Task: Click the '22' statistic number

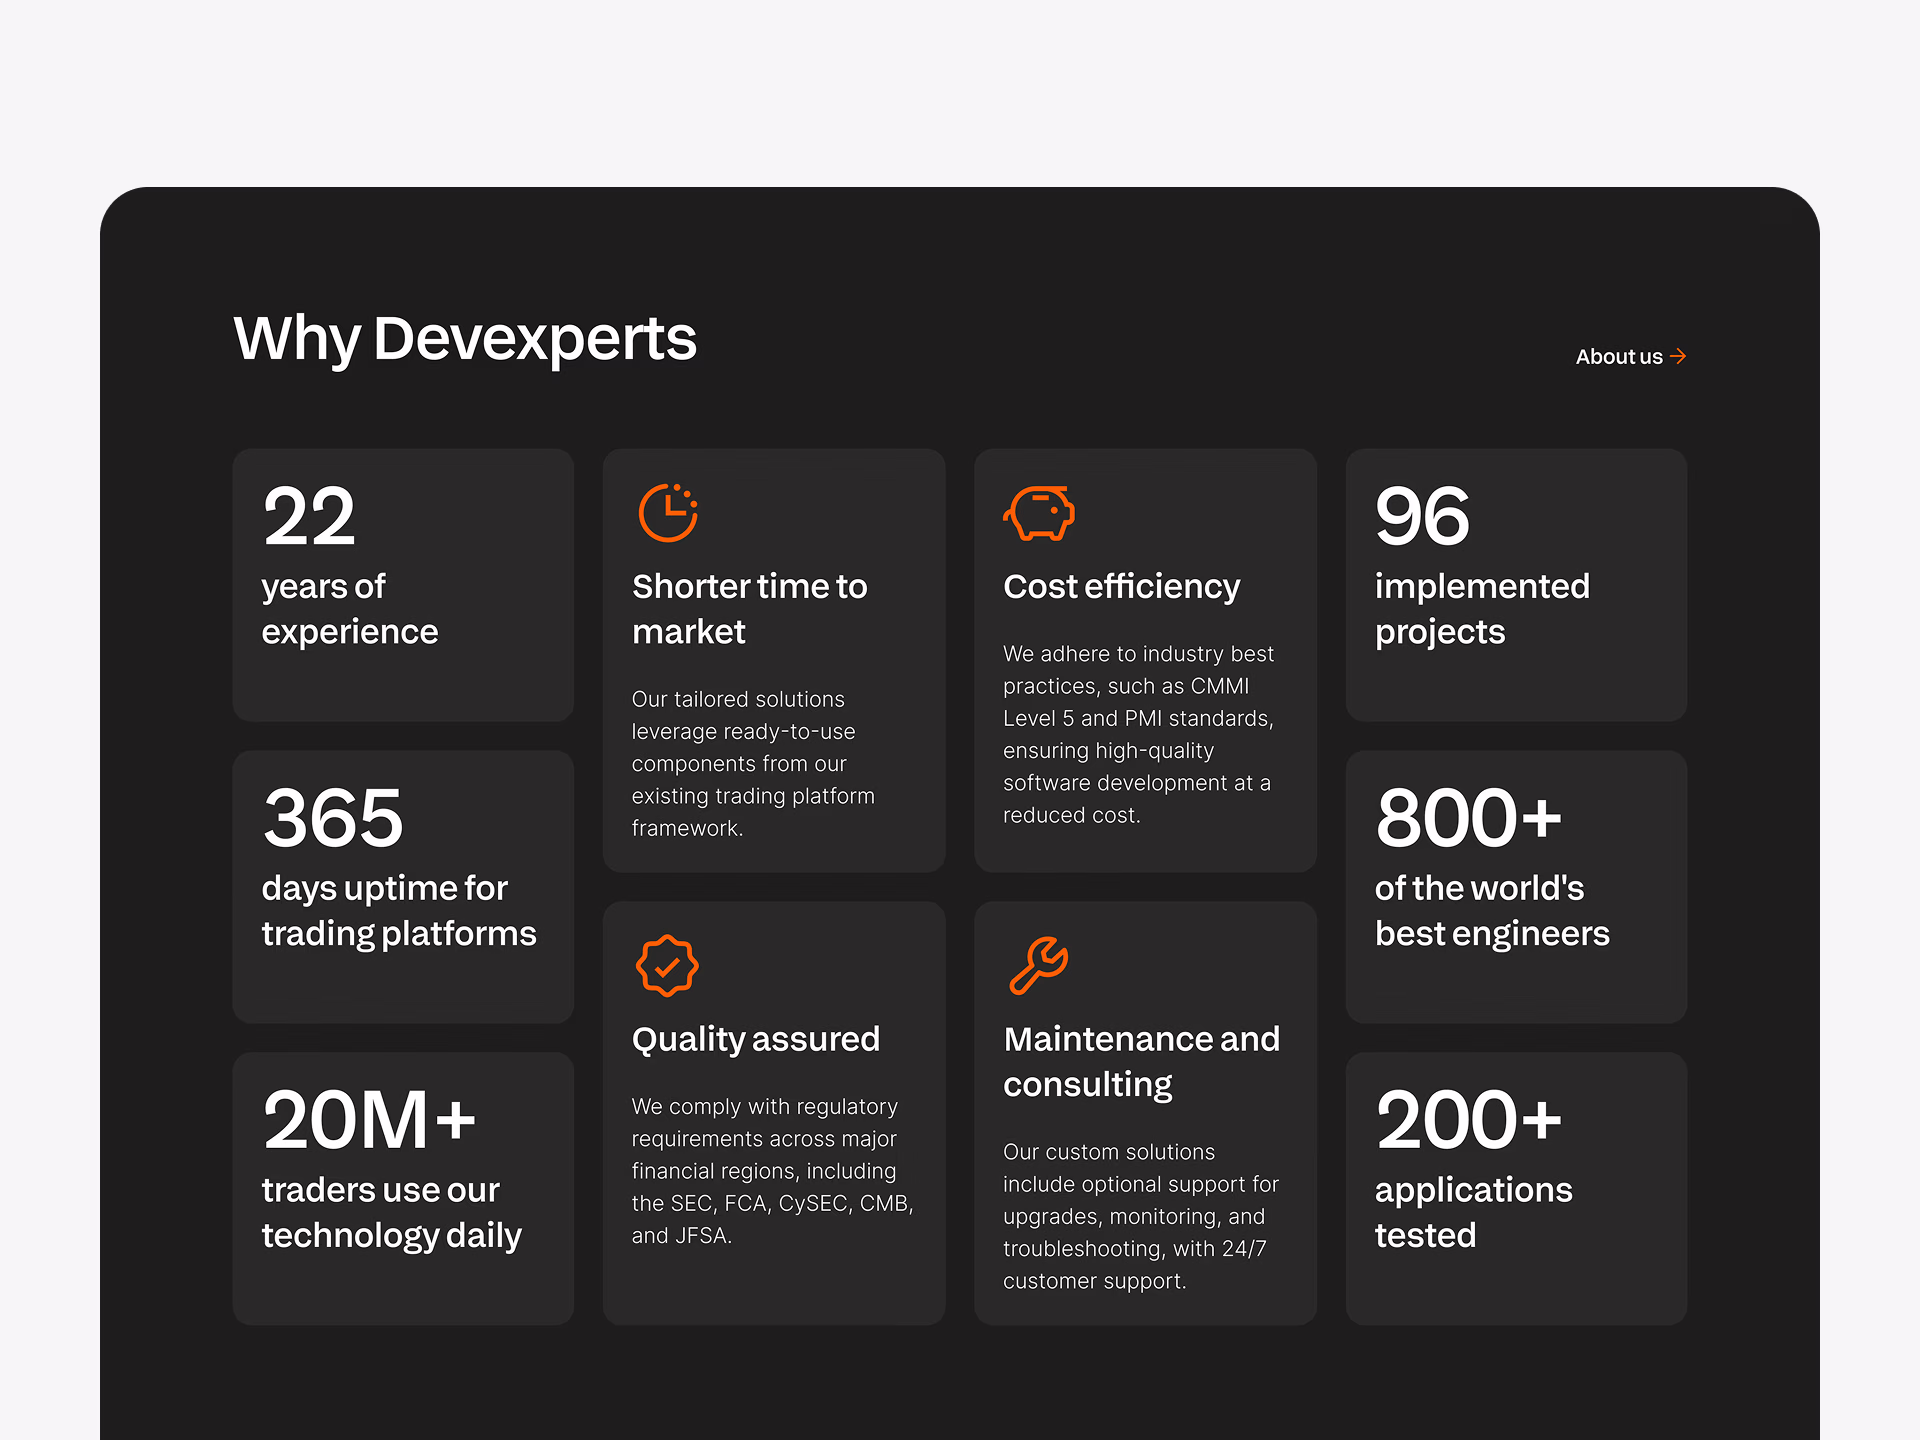Action: coord(309,516)
